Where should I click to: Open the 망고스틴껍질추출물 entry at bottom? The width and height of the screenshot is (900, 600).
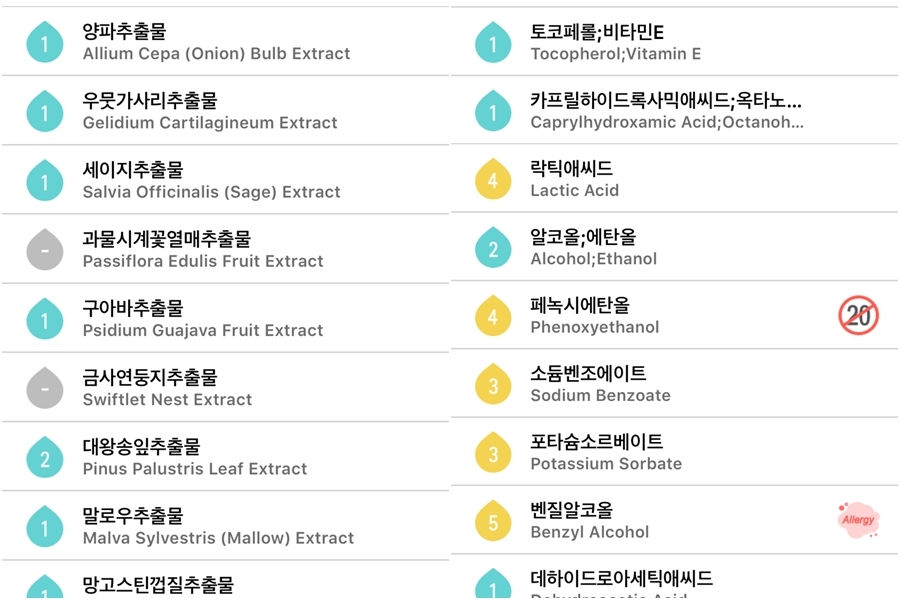tap(225, 580)
